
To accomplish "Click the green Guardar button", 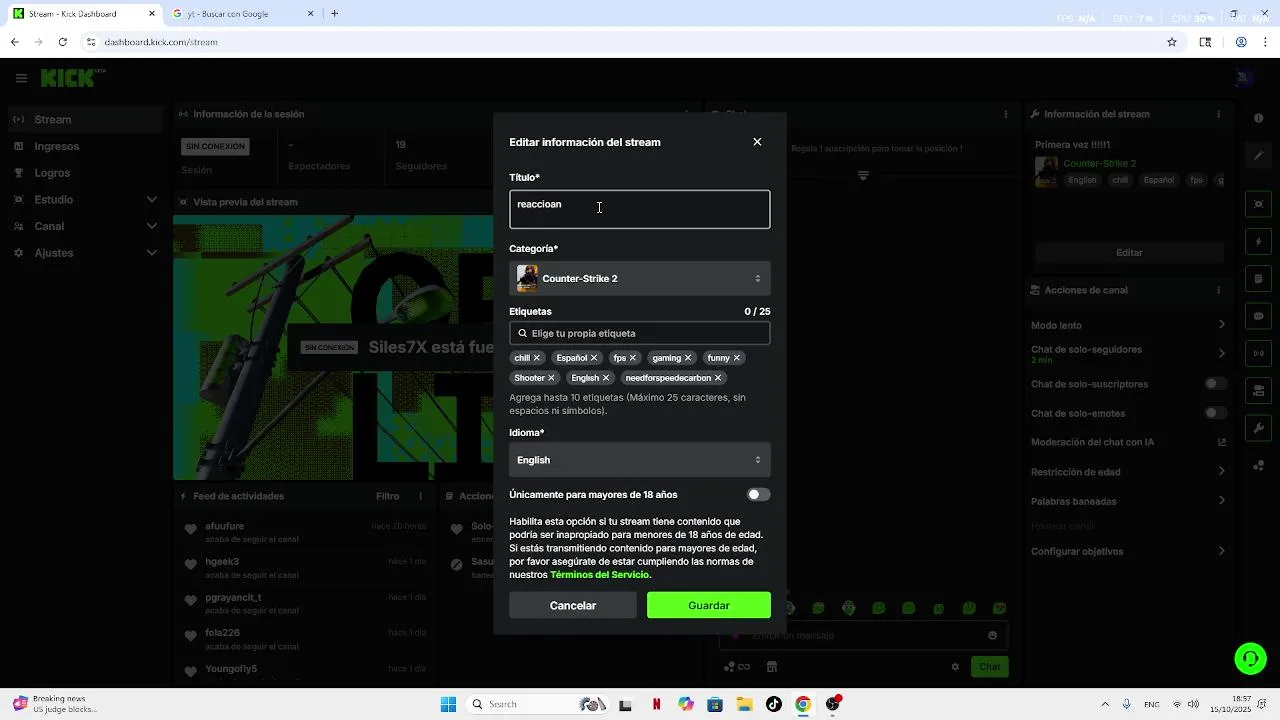I will tap(709, 605).
